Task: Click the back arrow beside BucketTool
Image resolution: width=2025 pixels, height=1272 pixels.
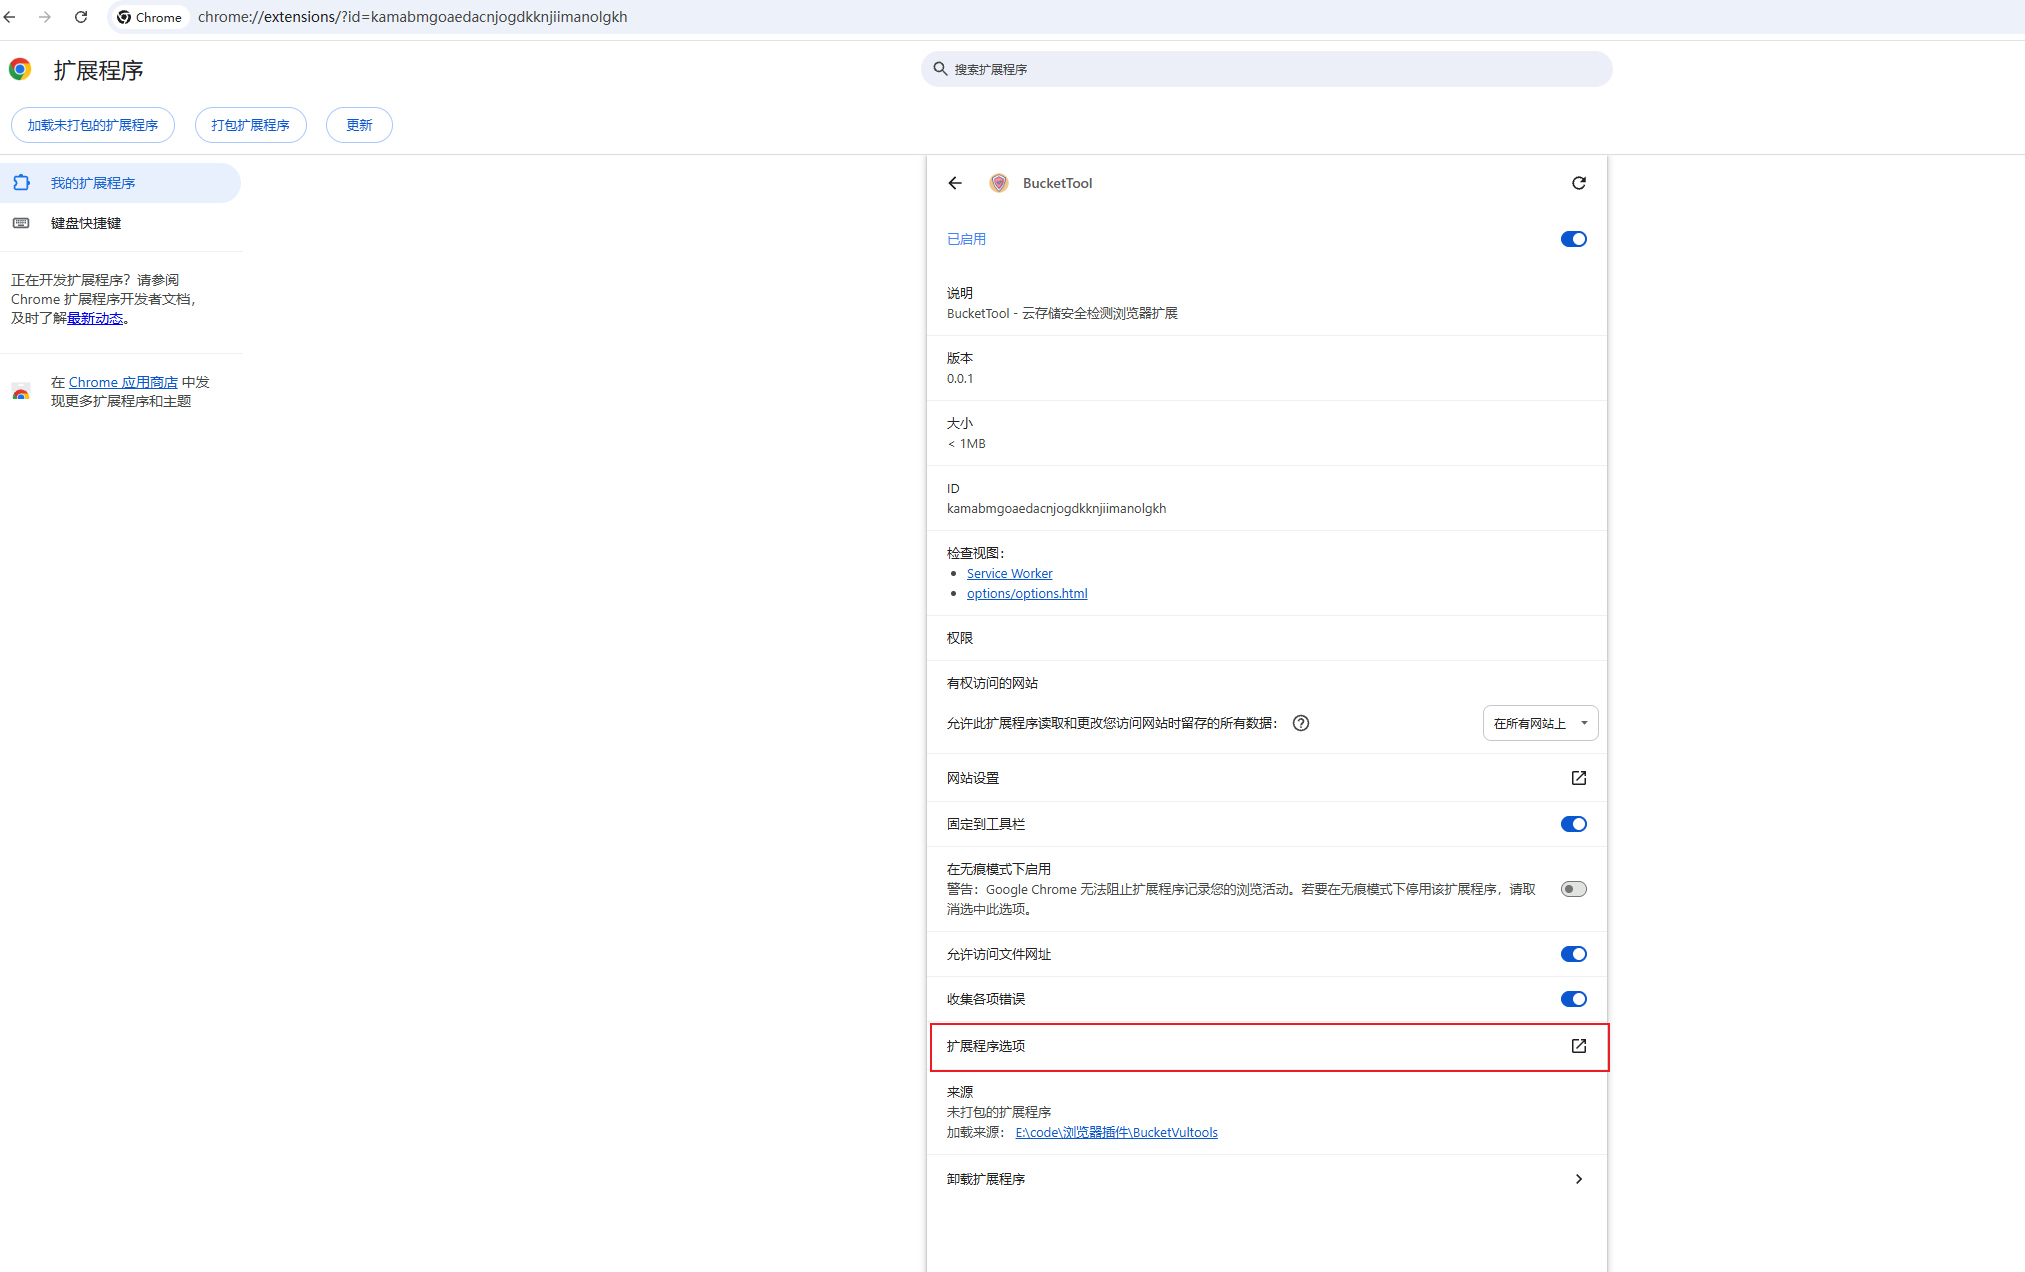Action: pyautogui.click(x=955, y=183)
